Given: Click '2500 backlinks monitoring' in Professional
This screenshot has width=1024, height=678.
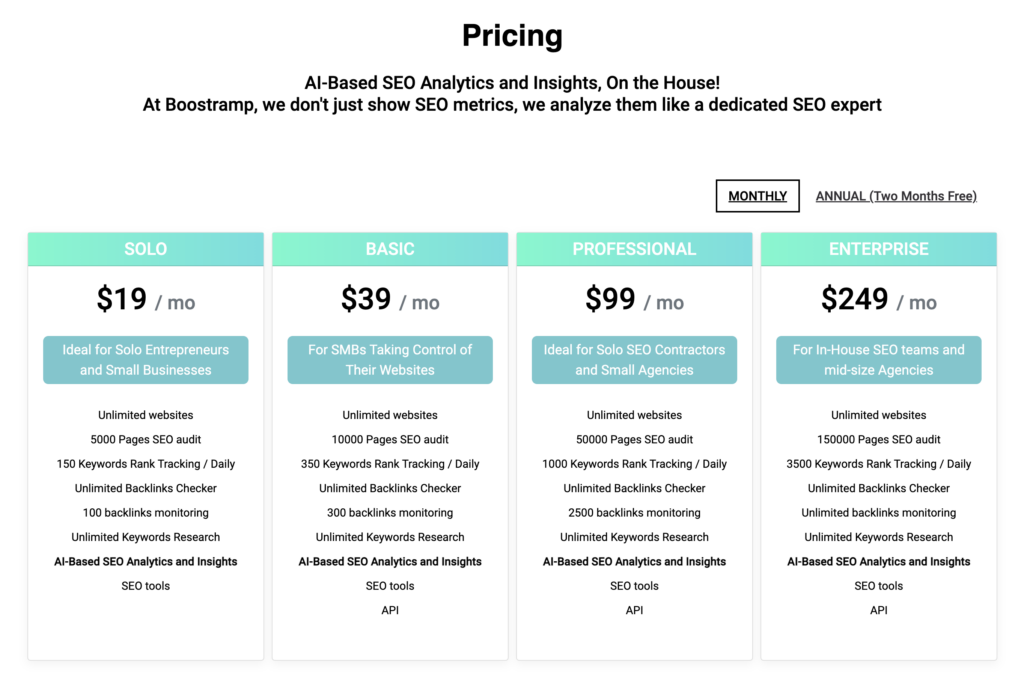Looking at the screenshot, I should pyautogui.click(x=634, y=513).
